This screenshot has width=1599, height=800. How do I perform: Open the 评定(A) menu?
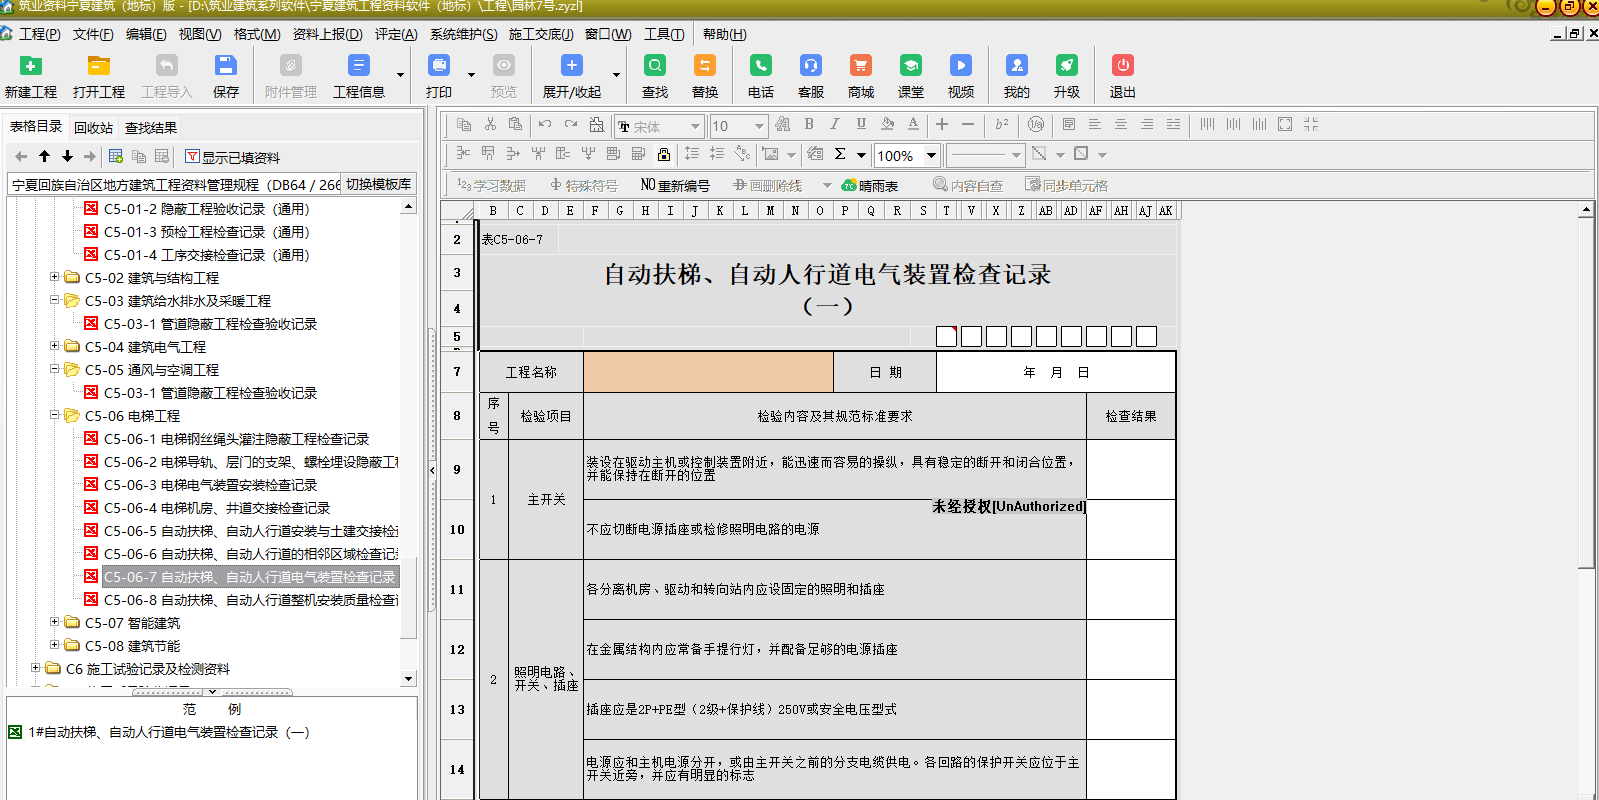(x=395, y=34)
